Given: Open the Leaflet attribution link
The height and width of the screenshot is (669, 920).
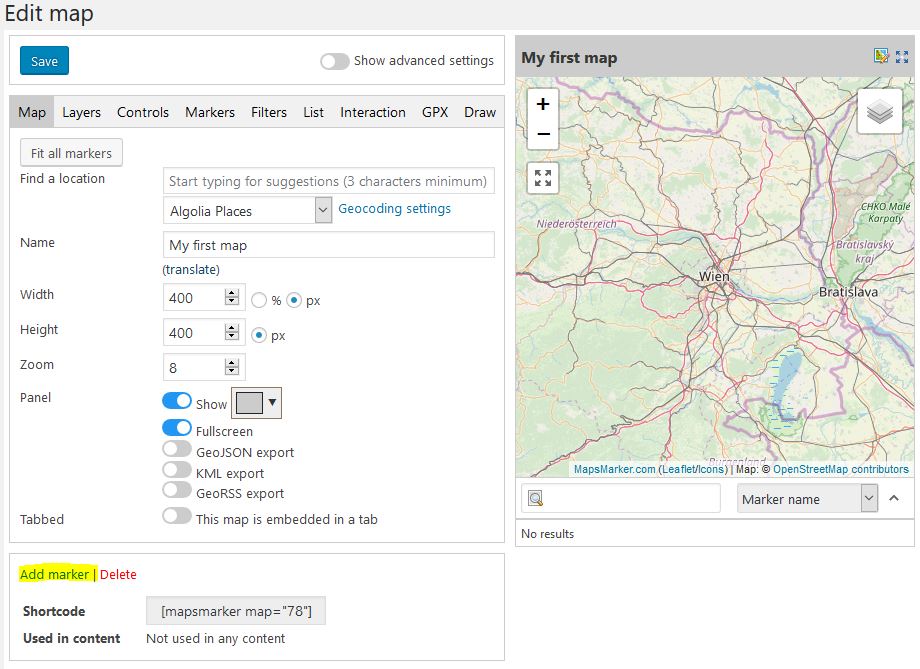Looking at the screenshot, I should (677, 469).
